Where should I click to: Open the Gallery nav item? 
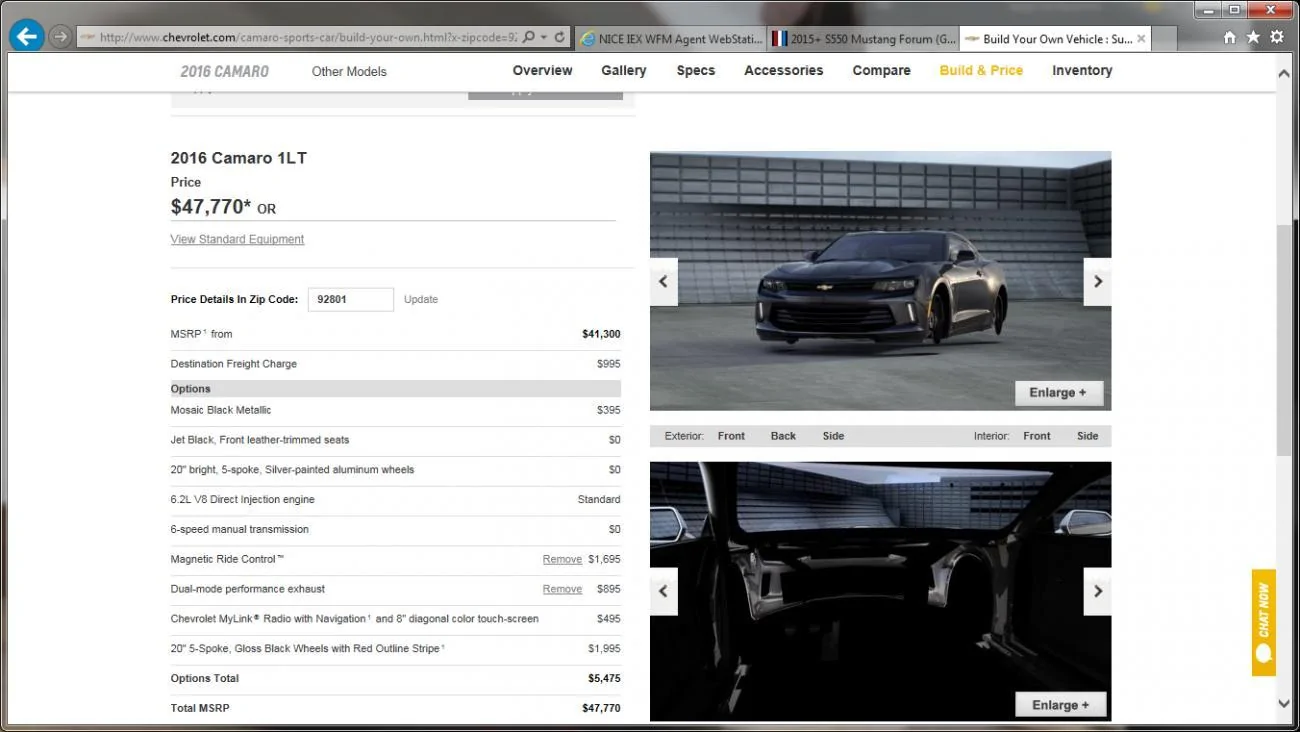[x=624, y=70]
